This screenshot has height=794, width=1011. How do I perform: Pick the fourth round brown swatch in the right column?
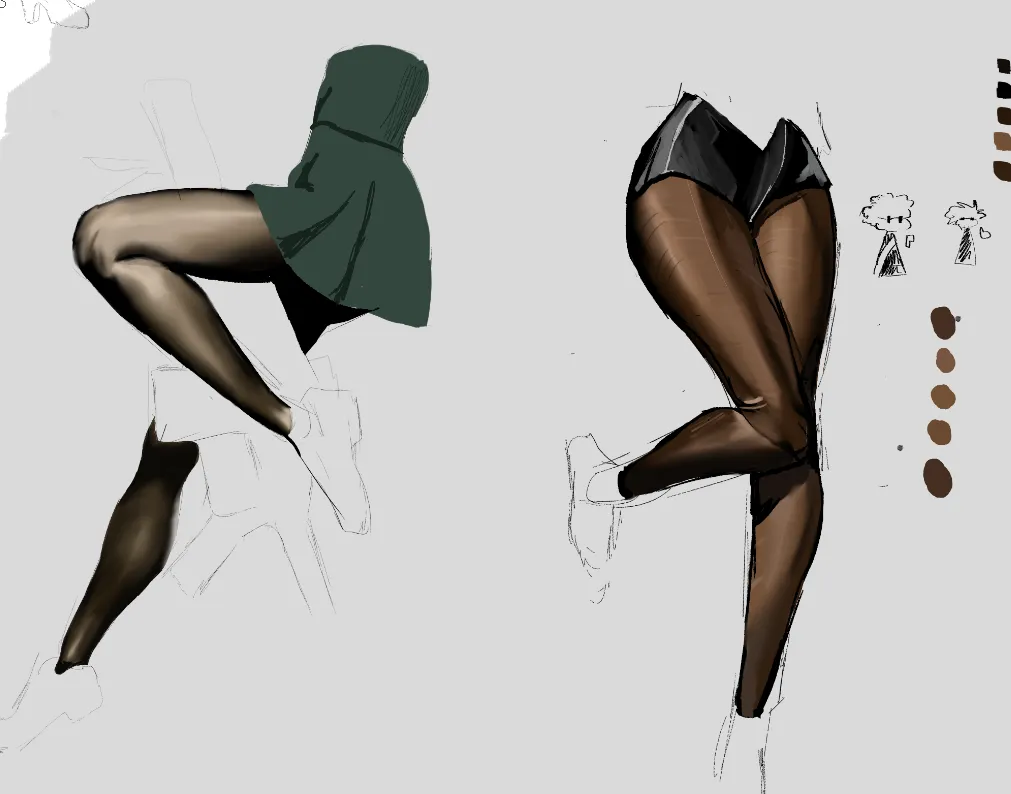[x=940, y=431]
